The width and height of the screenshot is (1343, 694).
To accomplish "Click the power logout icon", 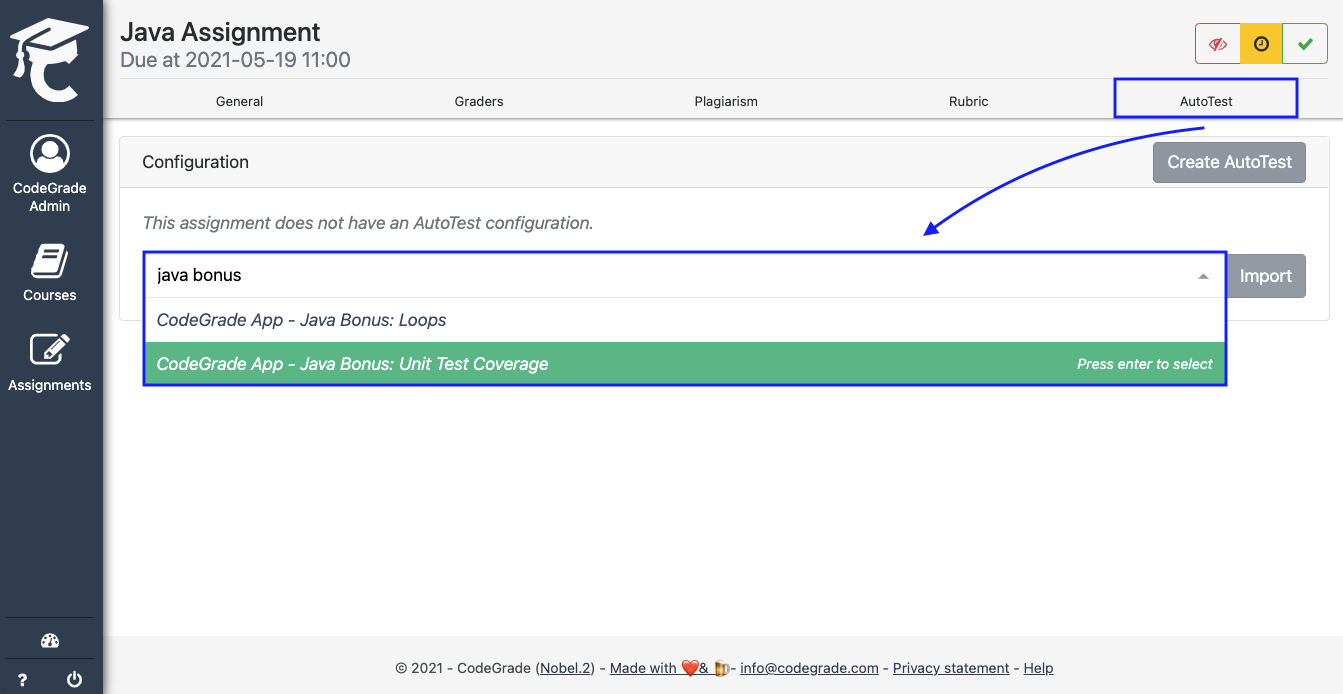I will 75,680.
